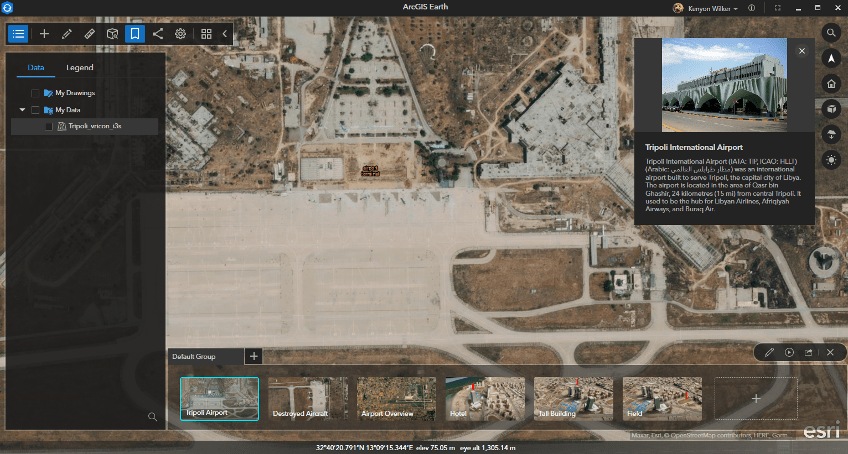This screenshot has height=454, width=848.
Task: Toggle the table of contents panel
Action: pyautogui.click(x=18, y=34)
